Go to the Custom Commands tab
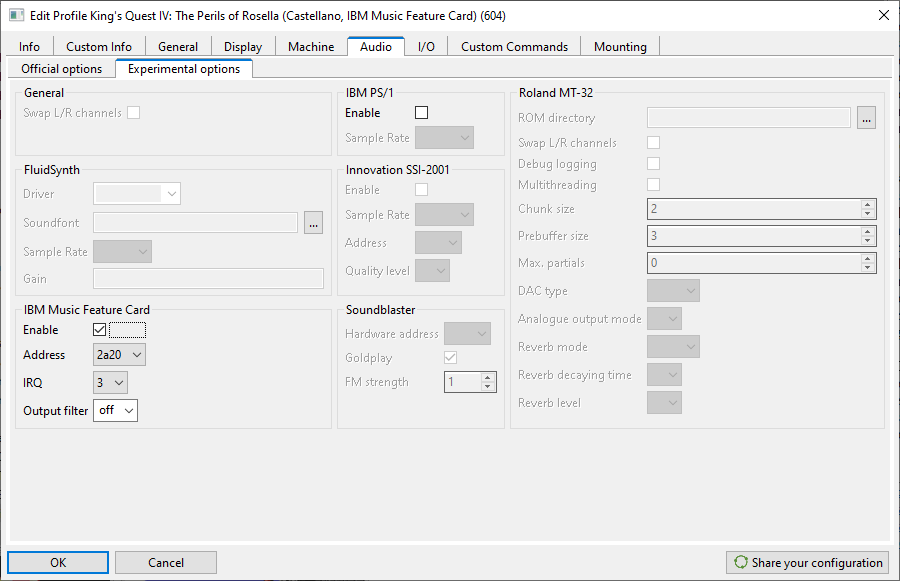This screenshot has height=581, width=900. point(514,46)
